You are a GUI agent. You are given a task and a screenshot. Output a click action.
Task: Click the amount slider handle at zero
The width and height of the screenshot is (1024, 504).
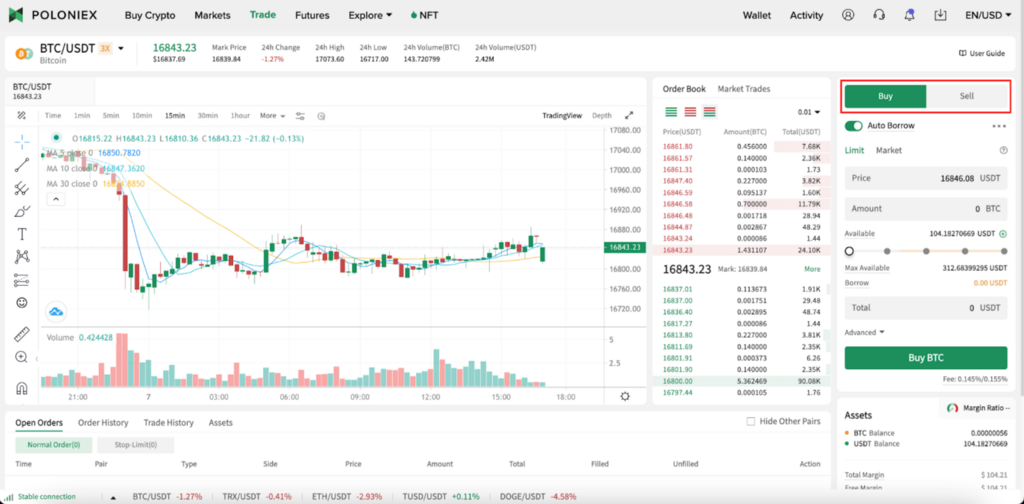click(848, 251)
